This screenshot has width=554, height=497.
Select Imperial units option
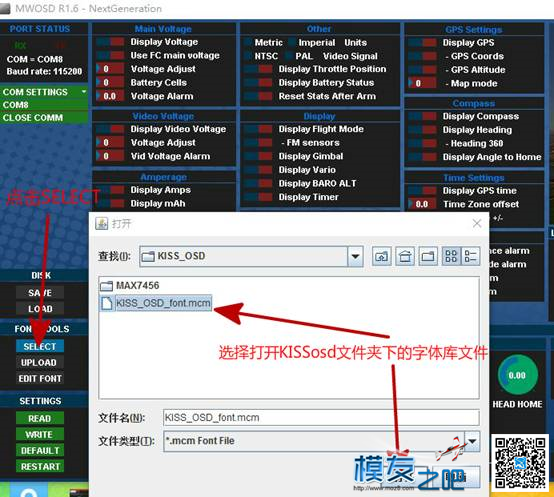pos(291,43)
